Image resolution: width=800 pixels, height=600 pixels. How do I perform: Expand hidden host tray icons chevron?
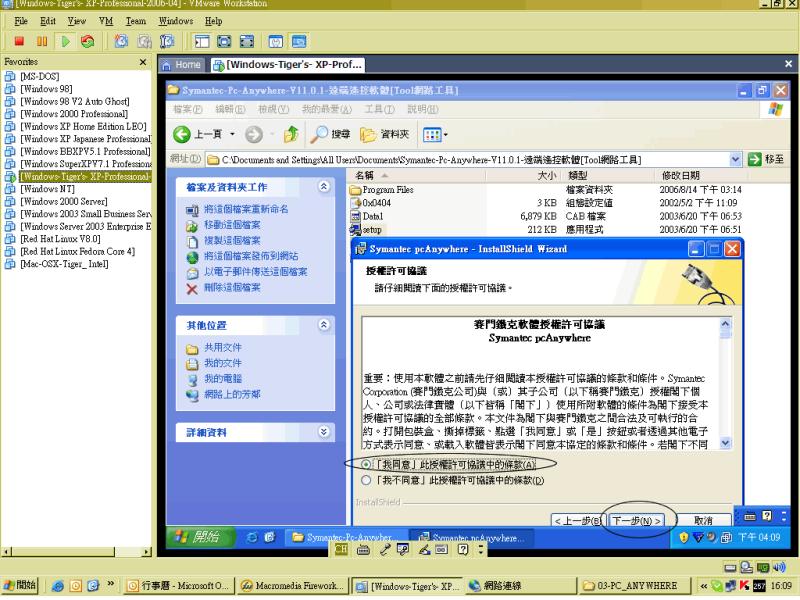[704, 586]
